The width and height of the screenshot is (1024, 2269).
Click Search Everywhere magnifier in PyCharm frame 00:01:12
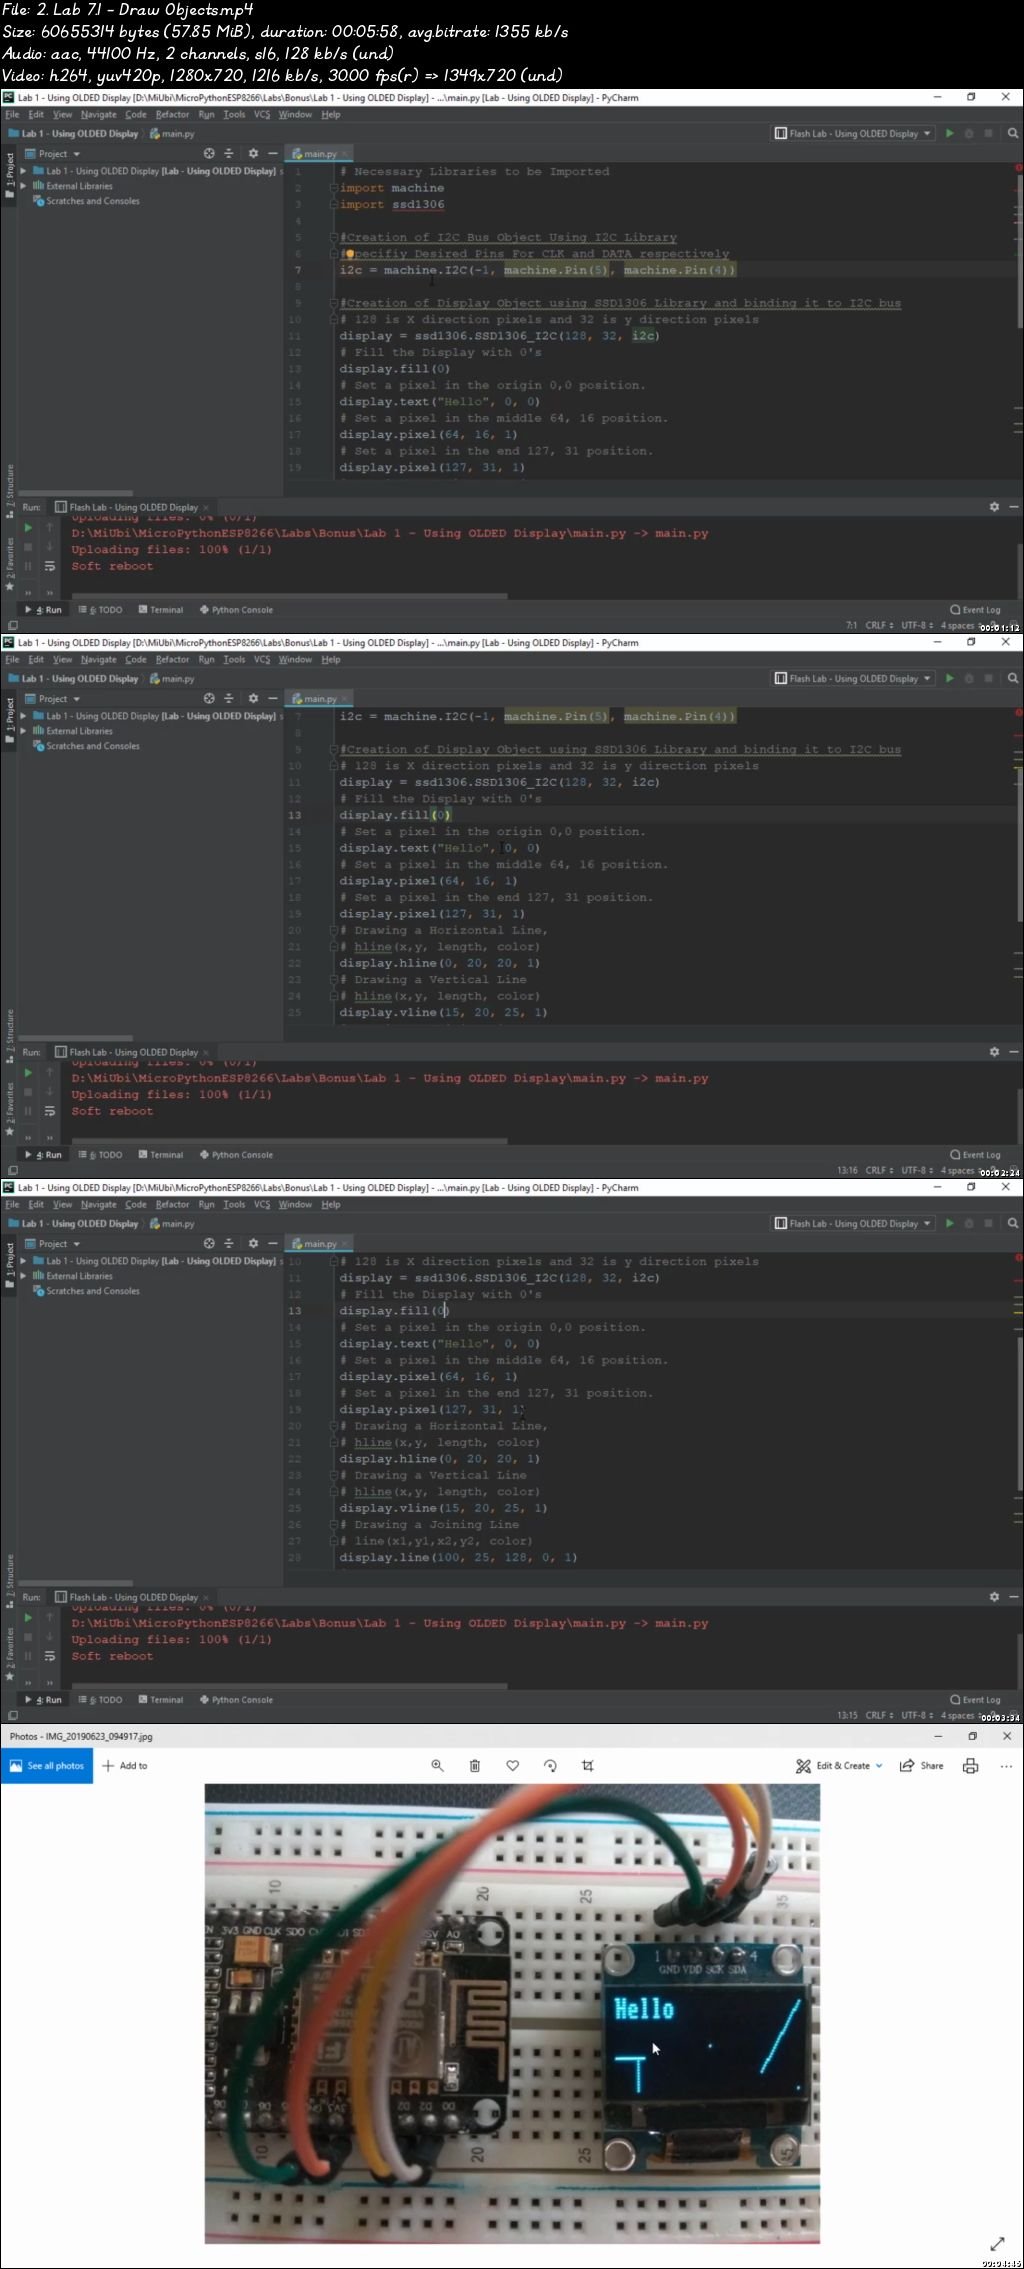[x=1013, y=133]
